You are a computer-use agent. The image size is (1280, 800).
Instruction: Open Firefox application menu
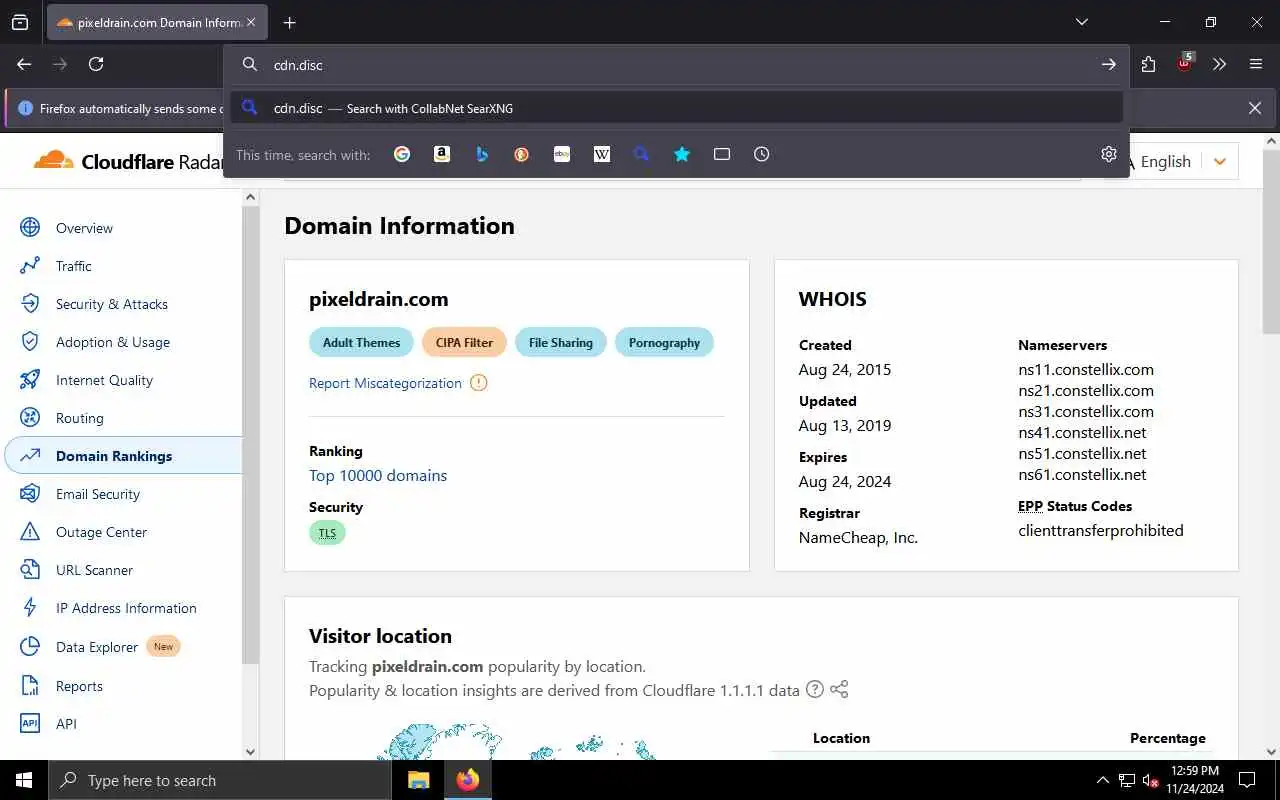coord(1256,64)
